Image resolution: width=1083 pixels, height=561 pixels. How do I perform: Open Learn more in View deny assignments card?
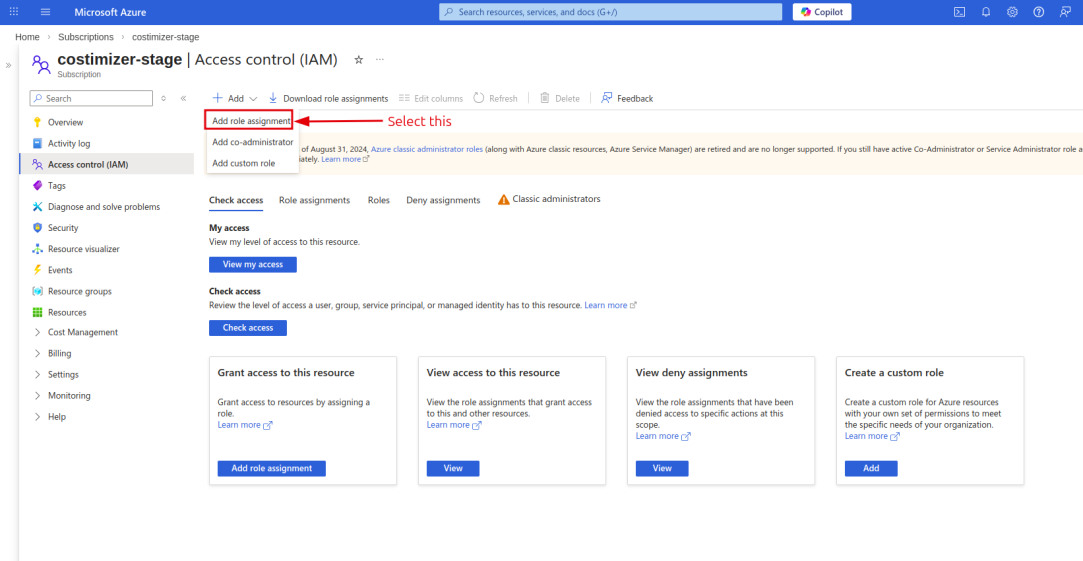663,436
